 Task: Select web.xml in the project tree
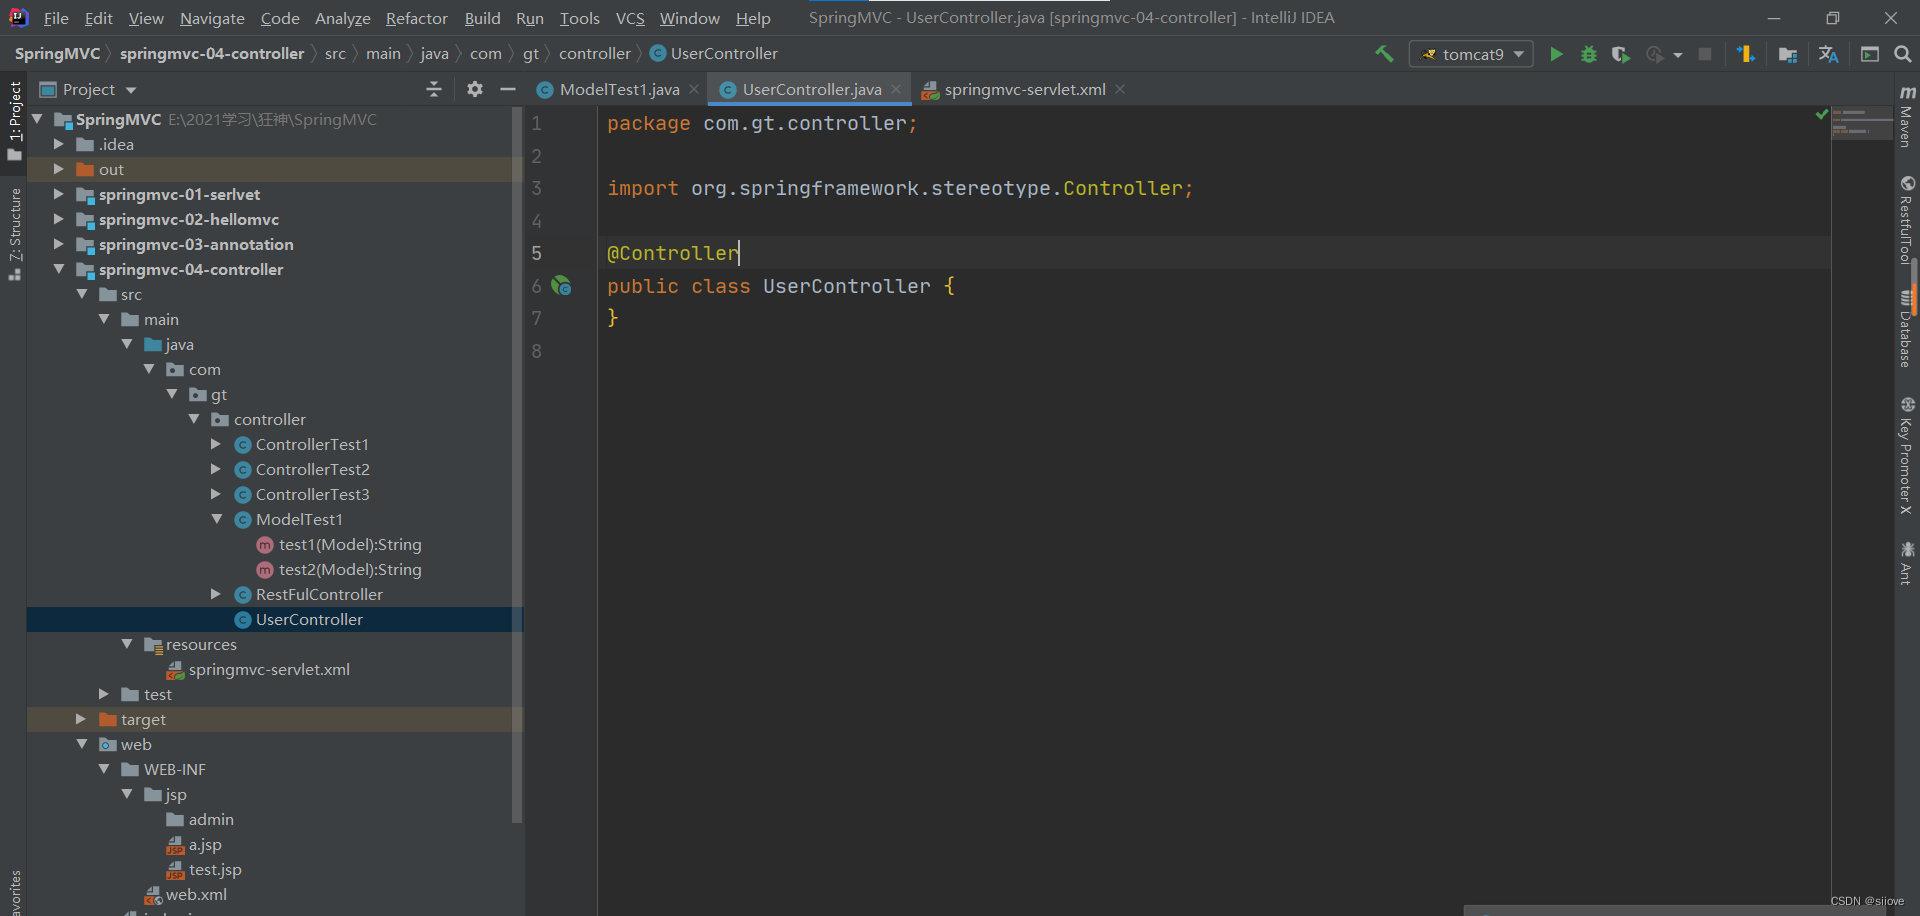[196, 894]
